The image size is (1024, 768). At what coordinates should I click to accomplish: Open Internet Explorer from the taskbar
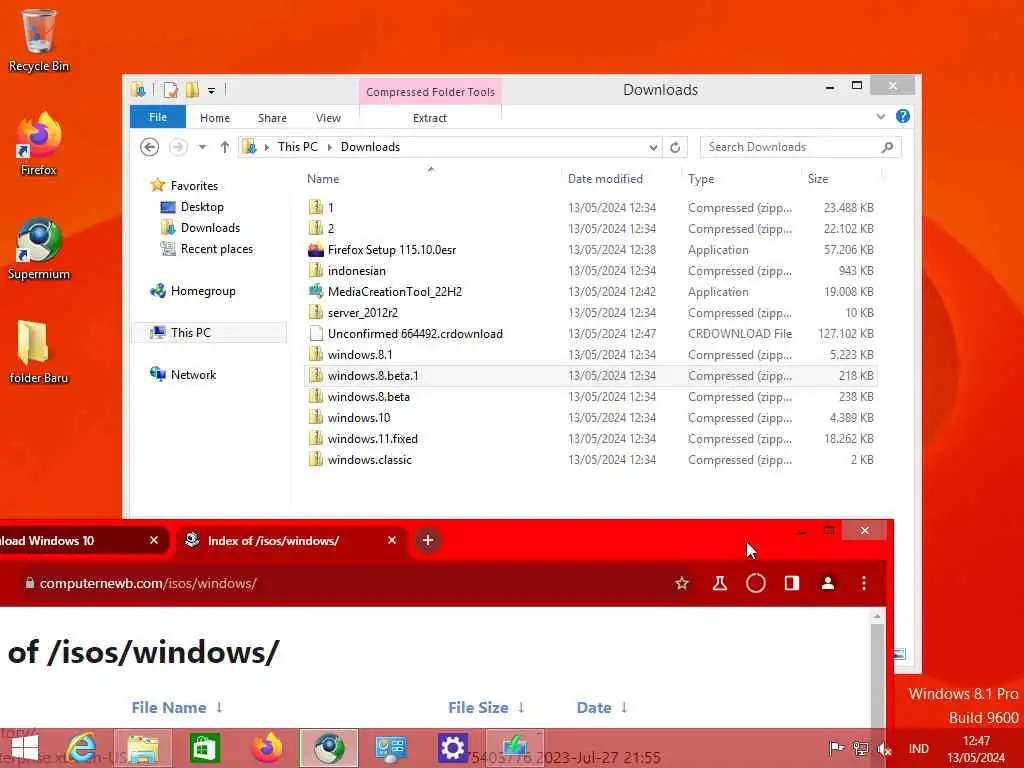pyautogui.click(x=83, y=748)
